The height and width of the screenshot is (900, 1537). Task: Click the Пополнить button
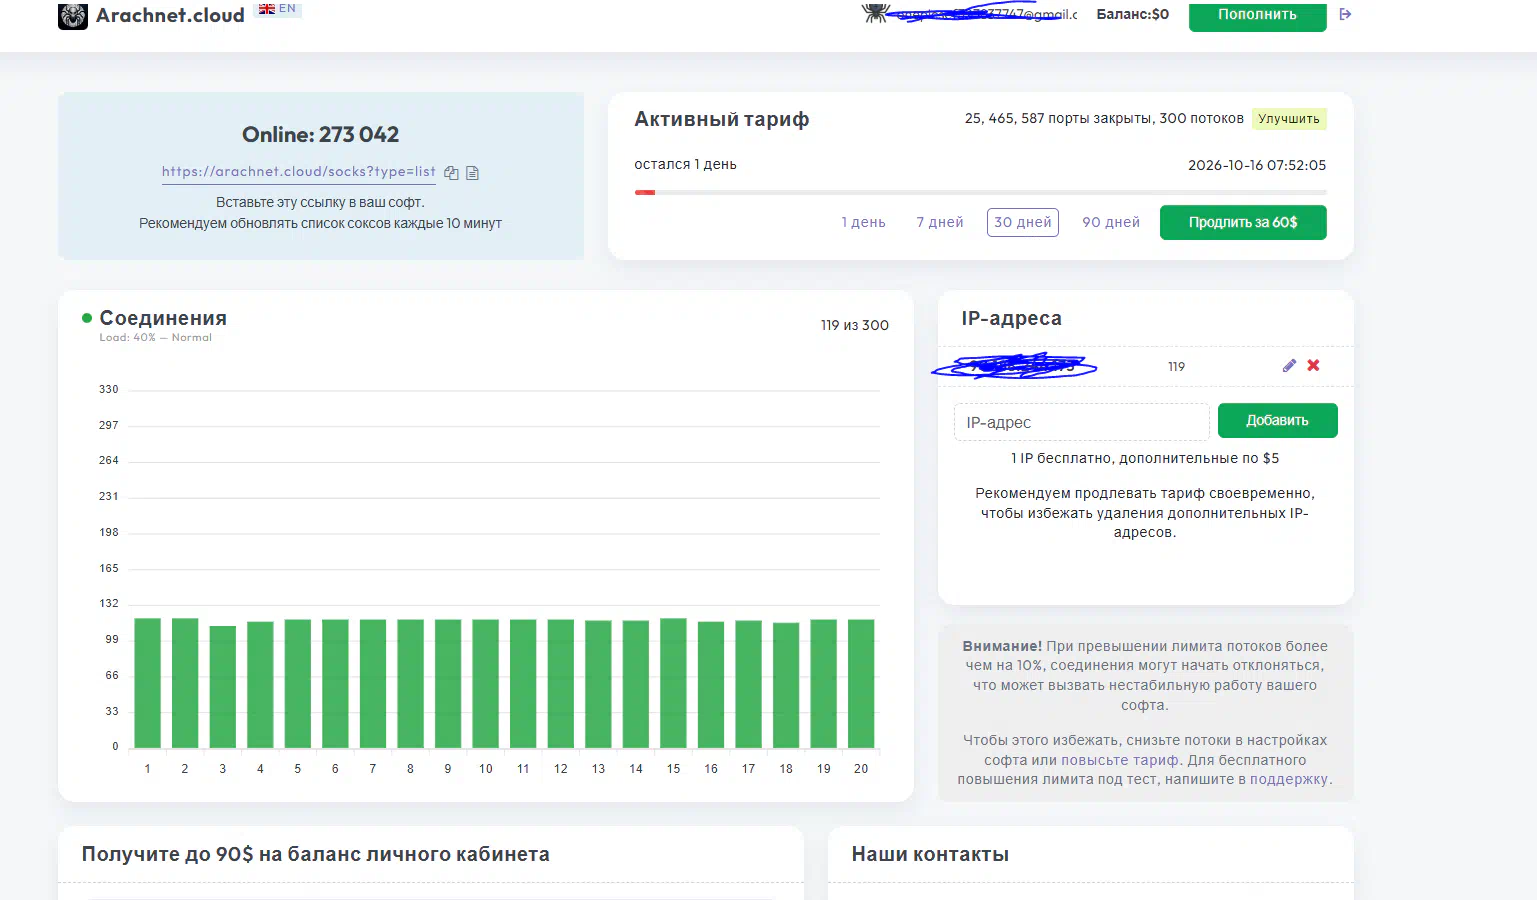click(1257, 15)
